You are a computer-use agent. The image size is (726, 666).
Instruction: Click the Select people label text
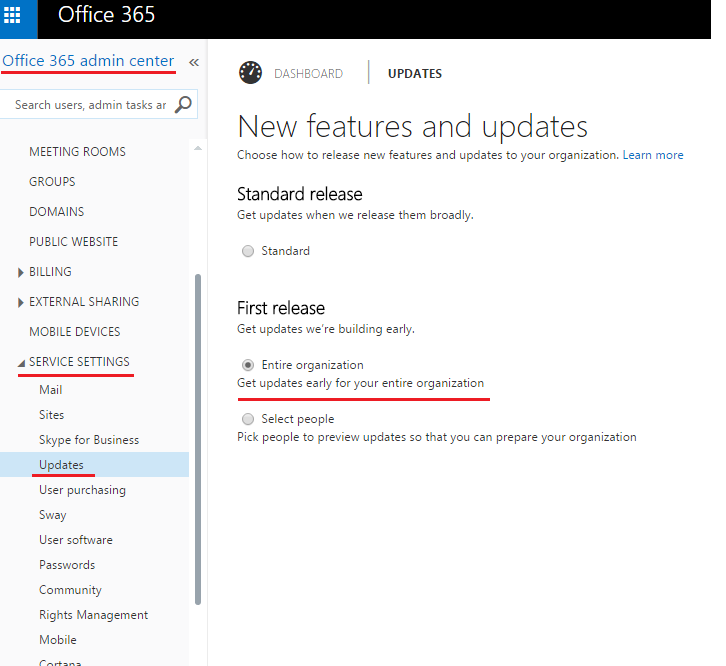[x=298, y=419]
